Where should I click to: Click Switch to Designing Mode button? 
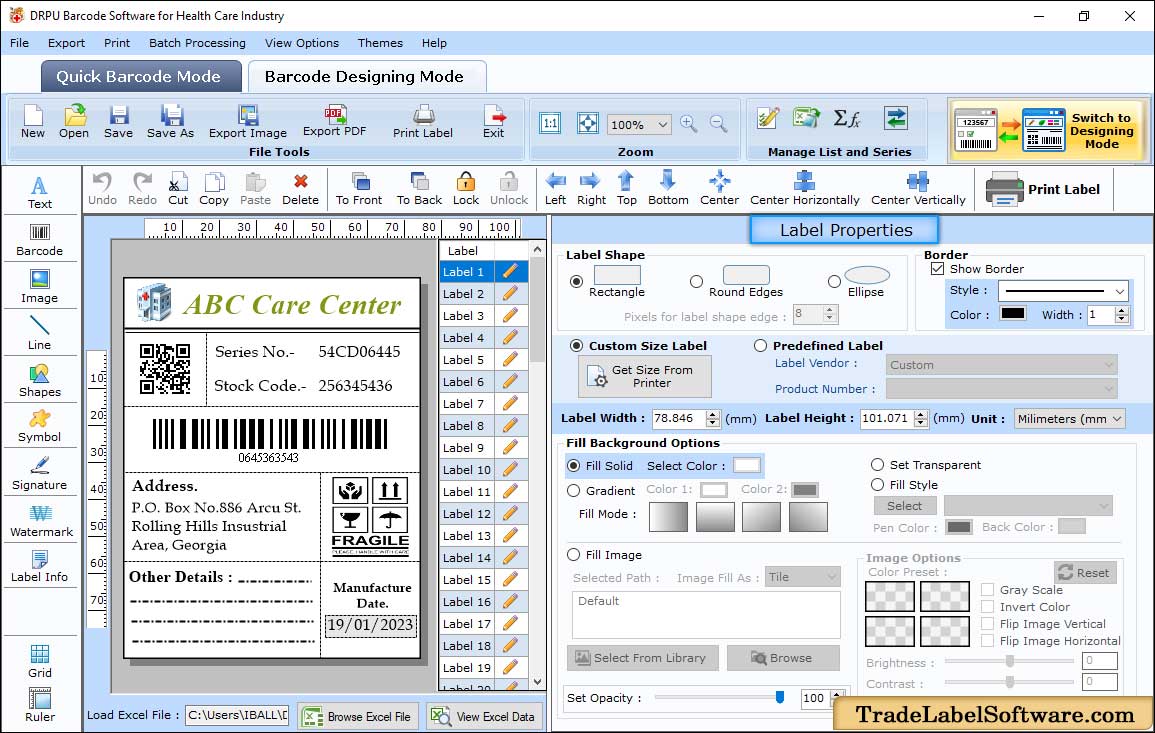click(x=1047, y=130)
